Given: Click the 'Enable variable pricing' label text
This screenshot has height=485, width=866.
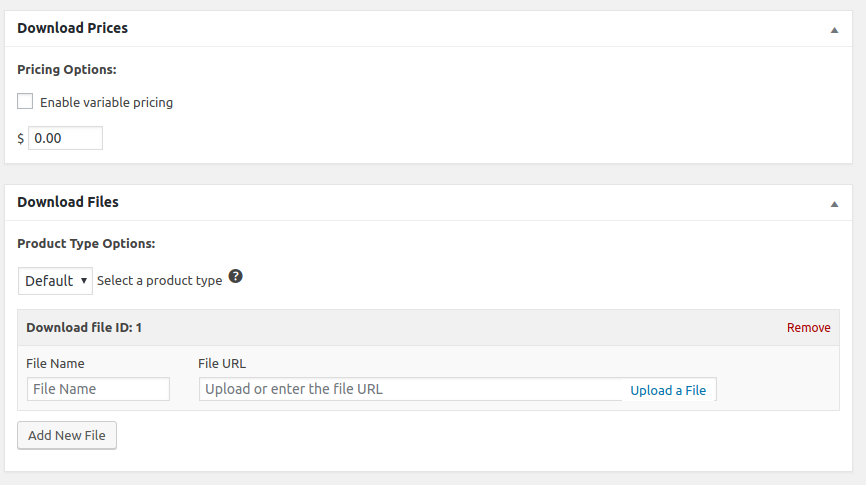Looking at the screenshot, I should [x=106, y=102].
